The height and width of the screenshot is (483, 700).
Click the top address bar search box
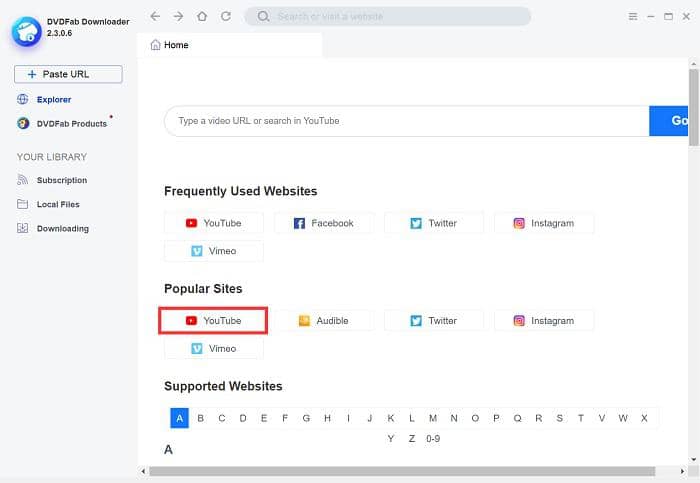pos(388,16)
